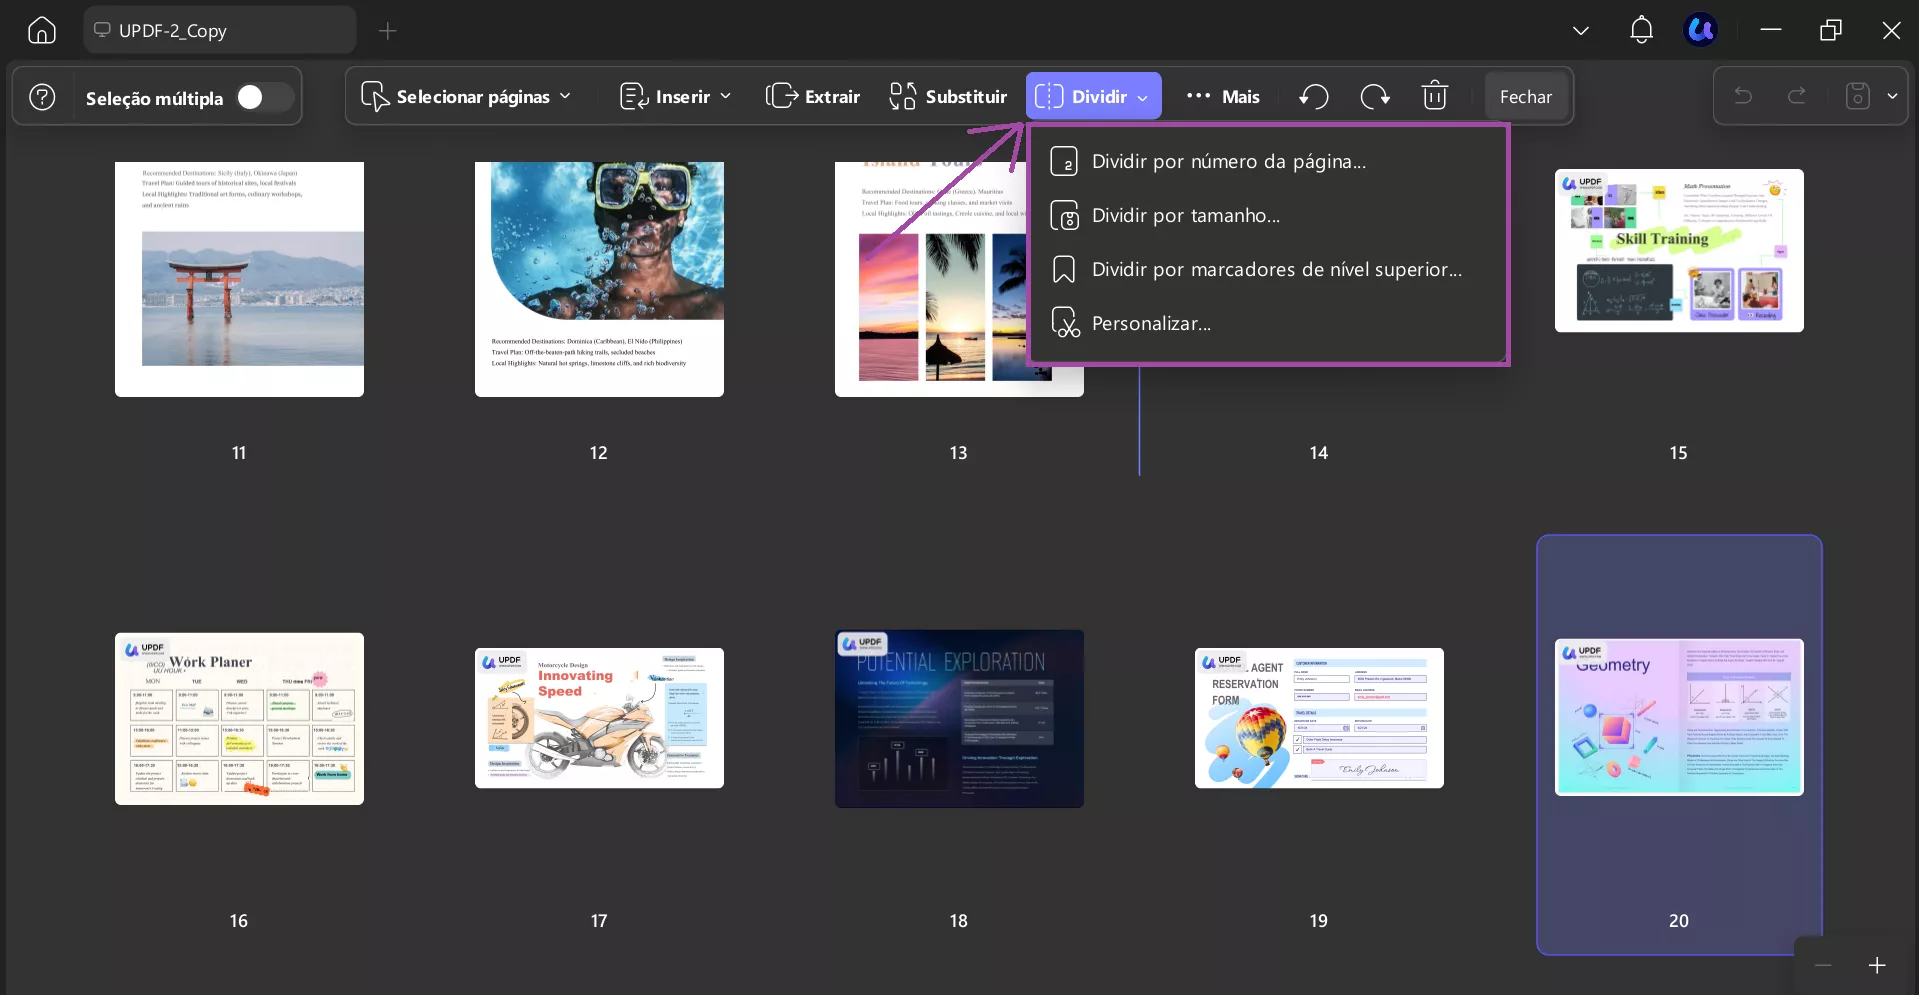Open the help question mark icon
Image resolution: width=1919 pixels, height=995 pixels.
coord(42,97)
